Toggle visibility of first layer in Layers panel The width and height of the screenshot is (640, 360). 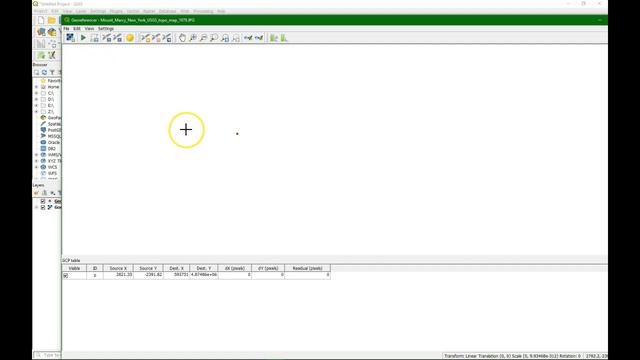(x=43, y=201)
